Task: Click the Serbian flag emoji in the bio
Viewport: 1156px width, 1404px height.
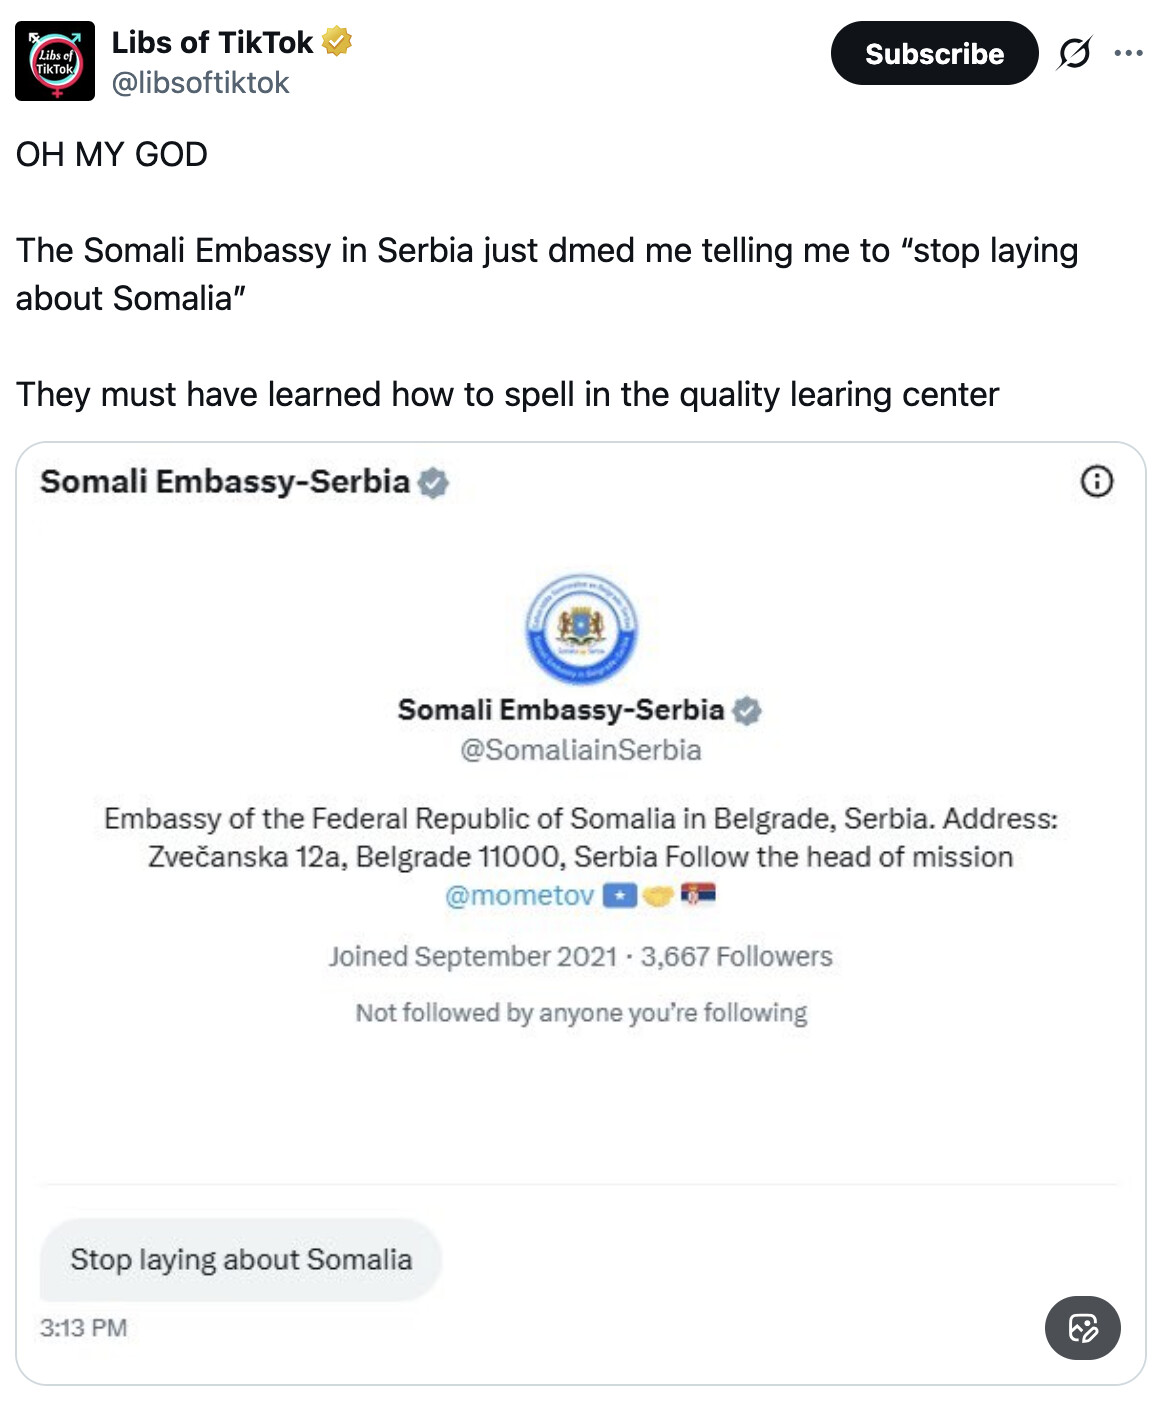Action: point(698,895)
